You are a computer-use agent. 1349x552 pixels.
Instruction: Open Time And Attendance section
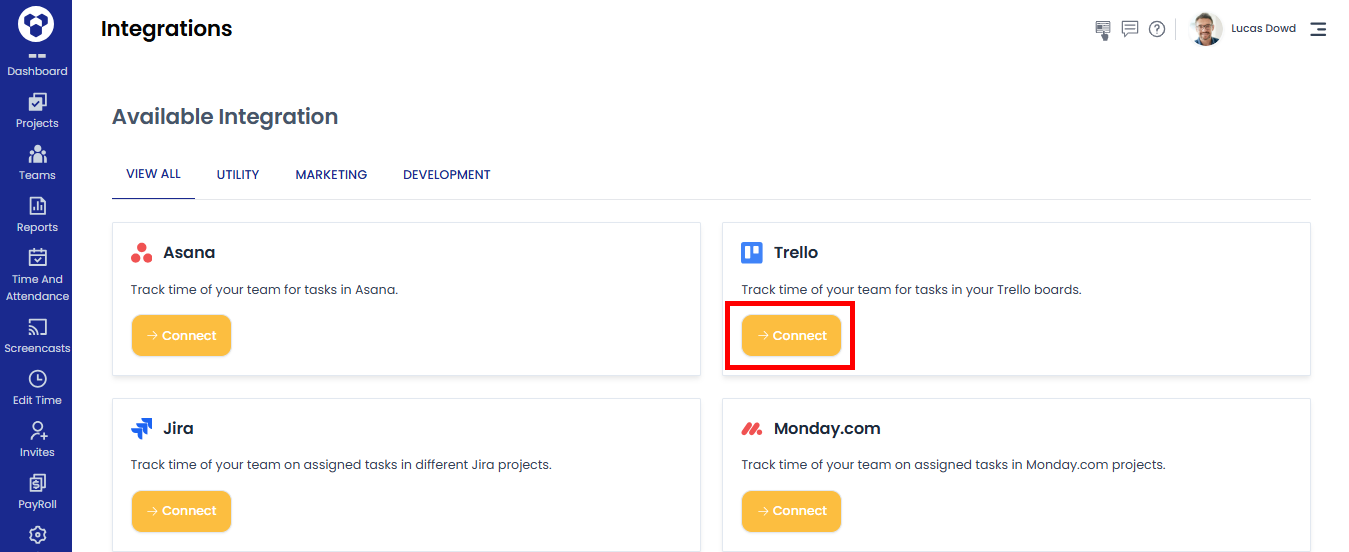pos(37,275)
